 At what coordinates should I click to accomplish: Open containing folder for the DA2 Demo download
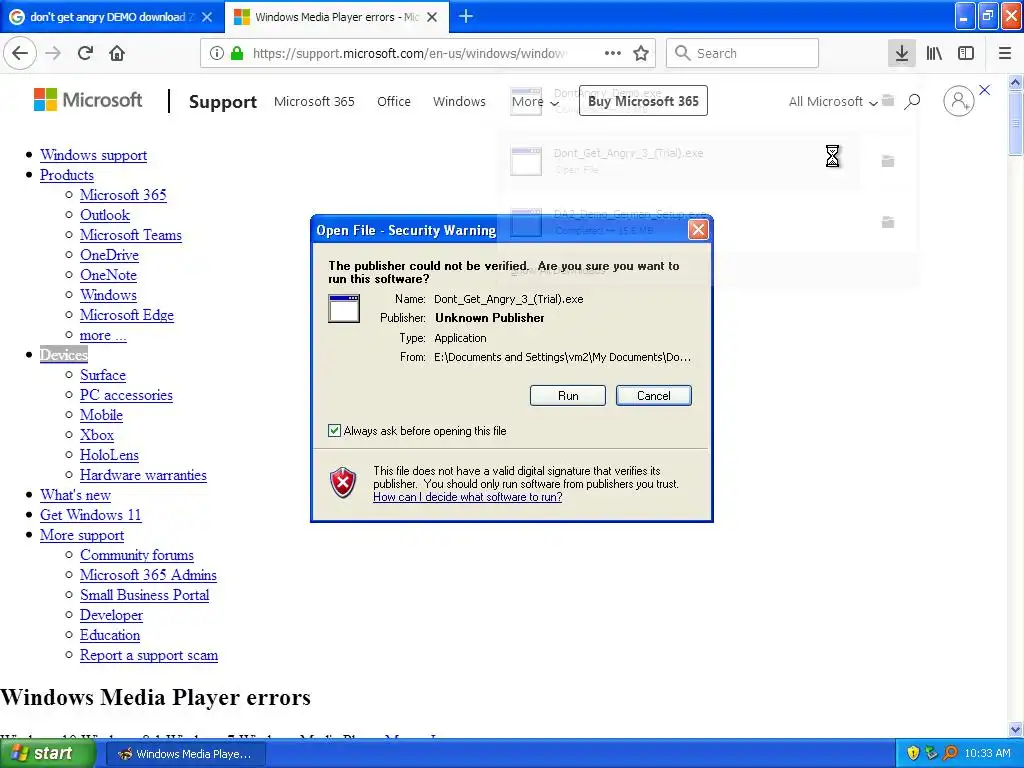point(888,222)
